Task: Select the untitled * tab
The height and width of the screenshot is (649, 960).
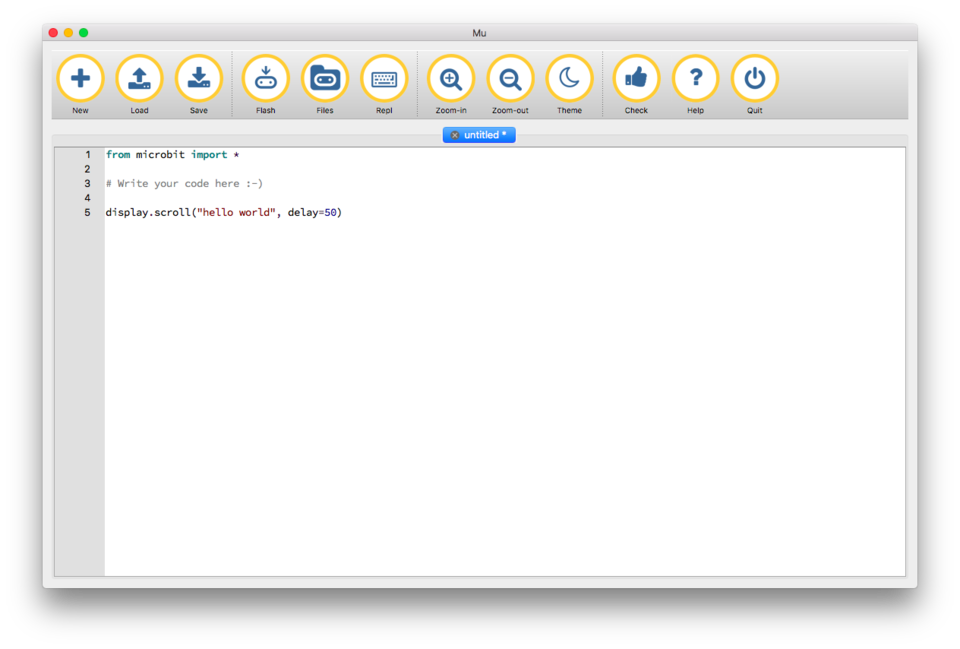Action: coord(479,135)
